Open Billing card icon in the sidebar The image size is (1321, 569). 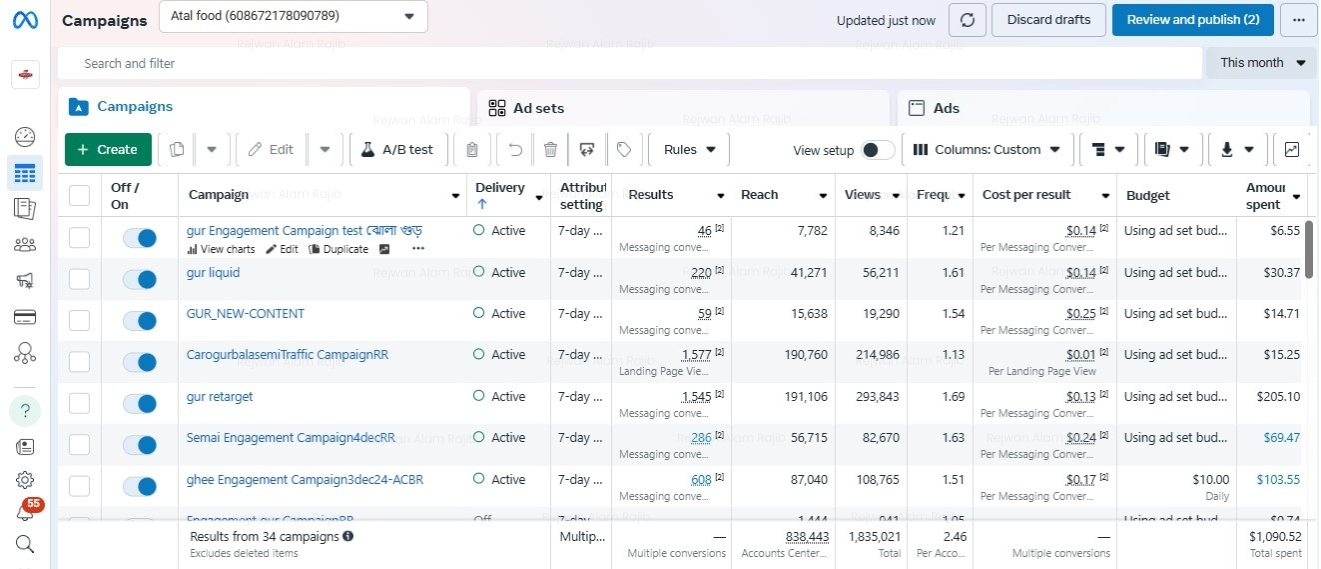tap(25, 317)
